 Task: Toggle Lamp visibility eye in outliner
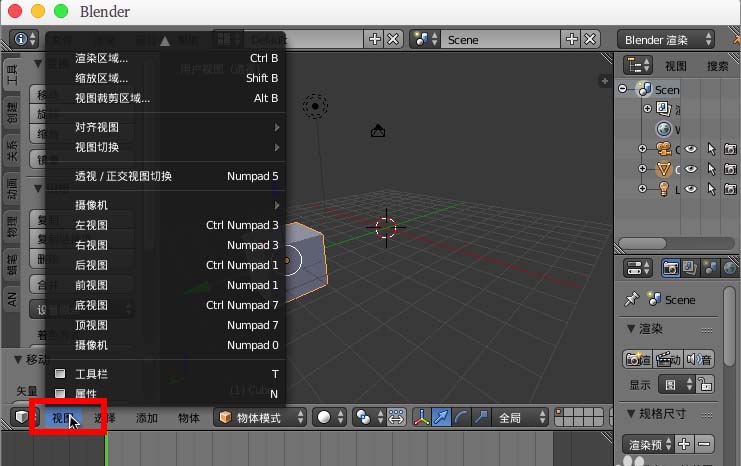tap(691, 189)
